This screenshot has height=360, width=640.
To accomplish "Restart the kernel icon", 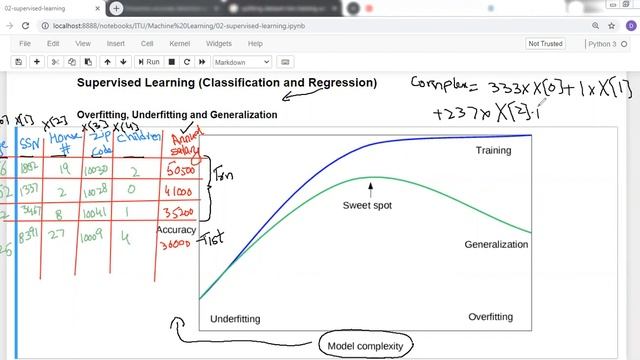I will [187, 62].
